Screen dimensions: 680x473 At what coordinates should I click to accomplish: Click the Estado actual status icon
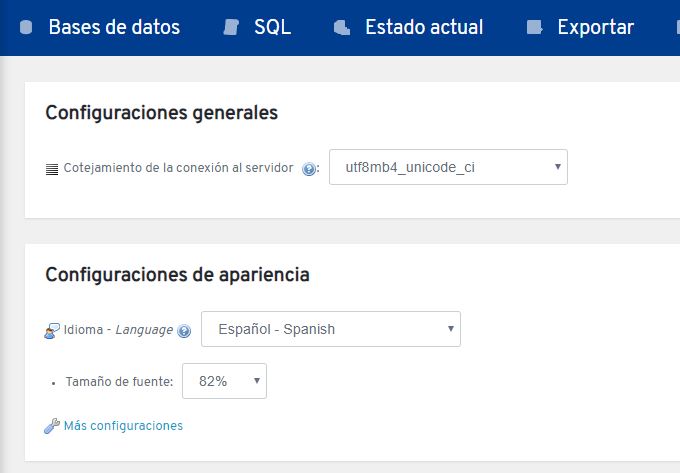click(x=342, y=28)
